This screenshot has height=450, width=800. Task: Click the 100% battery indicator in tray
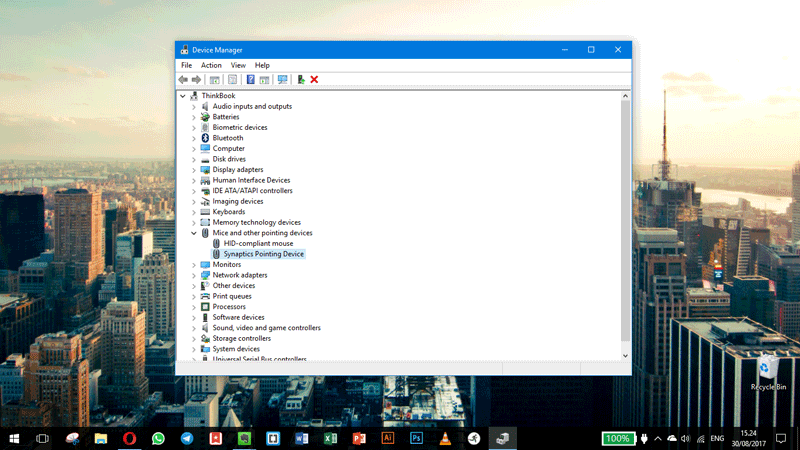pyautogui.click(x=617, y=438)
